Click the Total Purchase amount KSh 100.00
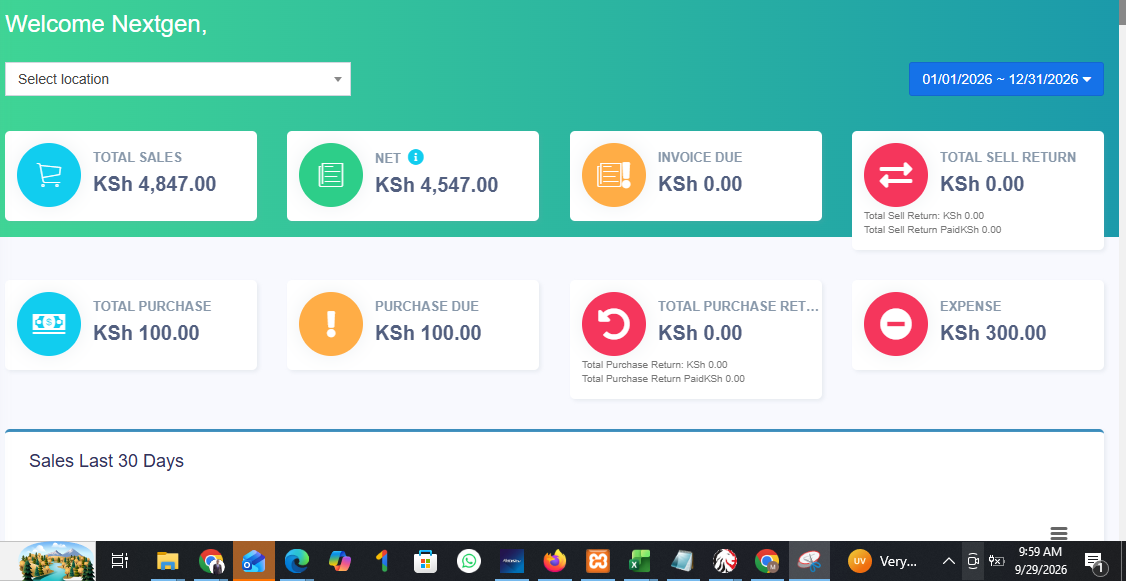 point(146,333)
